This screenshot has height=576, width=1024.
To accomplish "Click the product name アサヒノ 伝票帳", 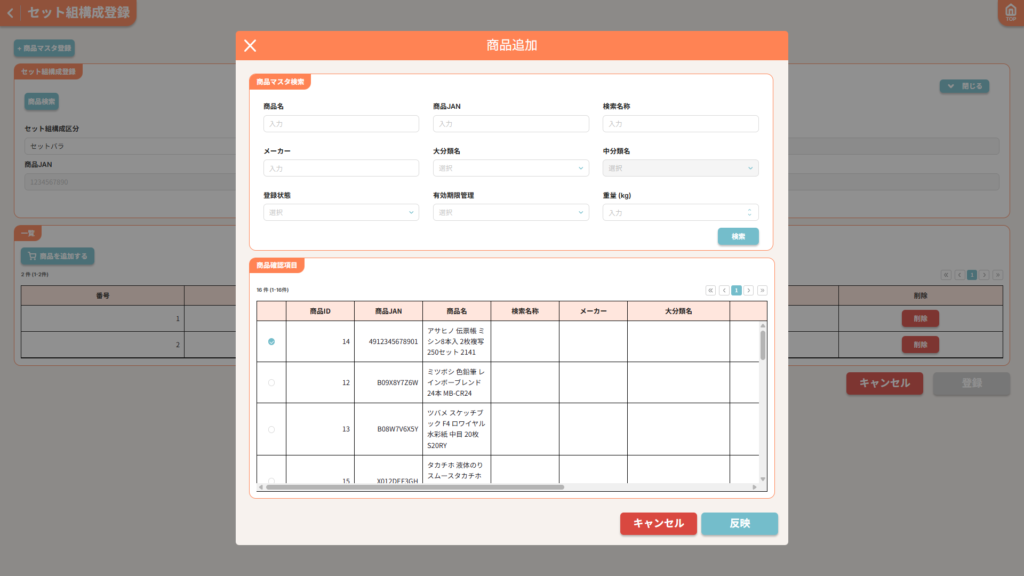I will pos(456,342).
